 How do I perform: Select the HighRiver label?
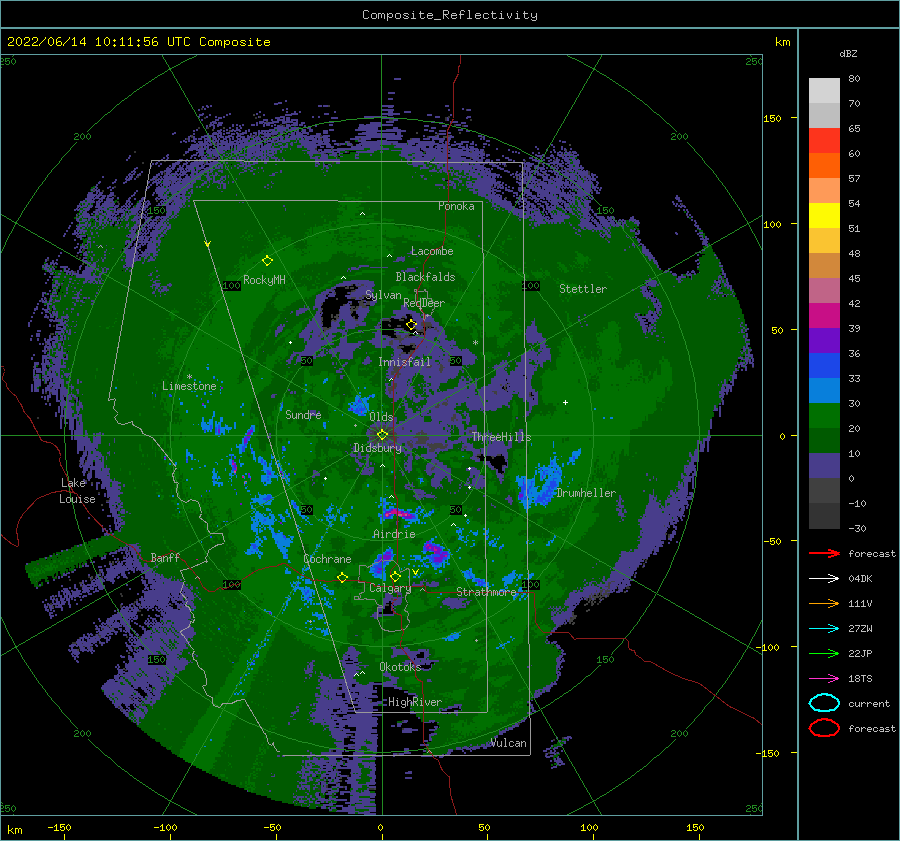414,702
